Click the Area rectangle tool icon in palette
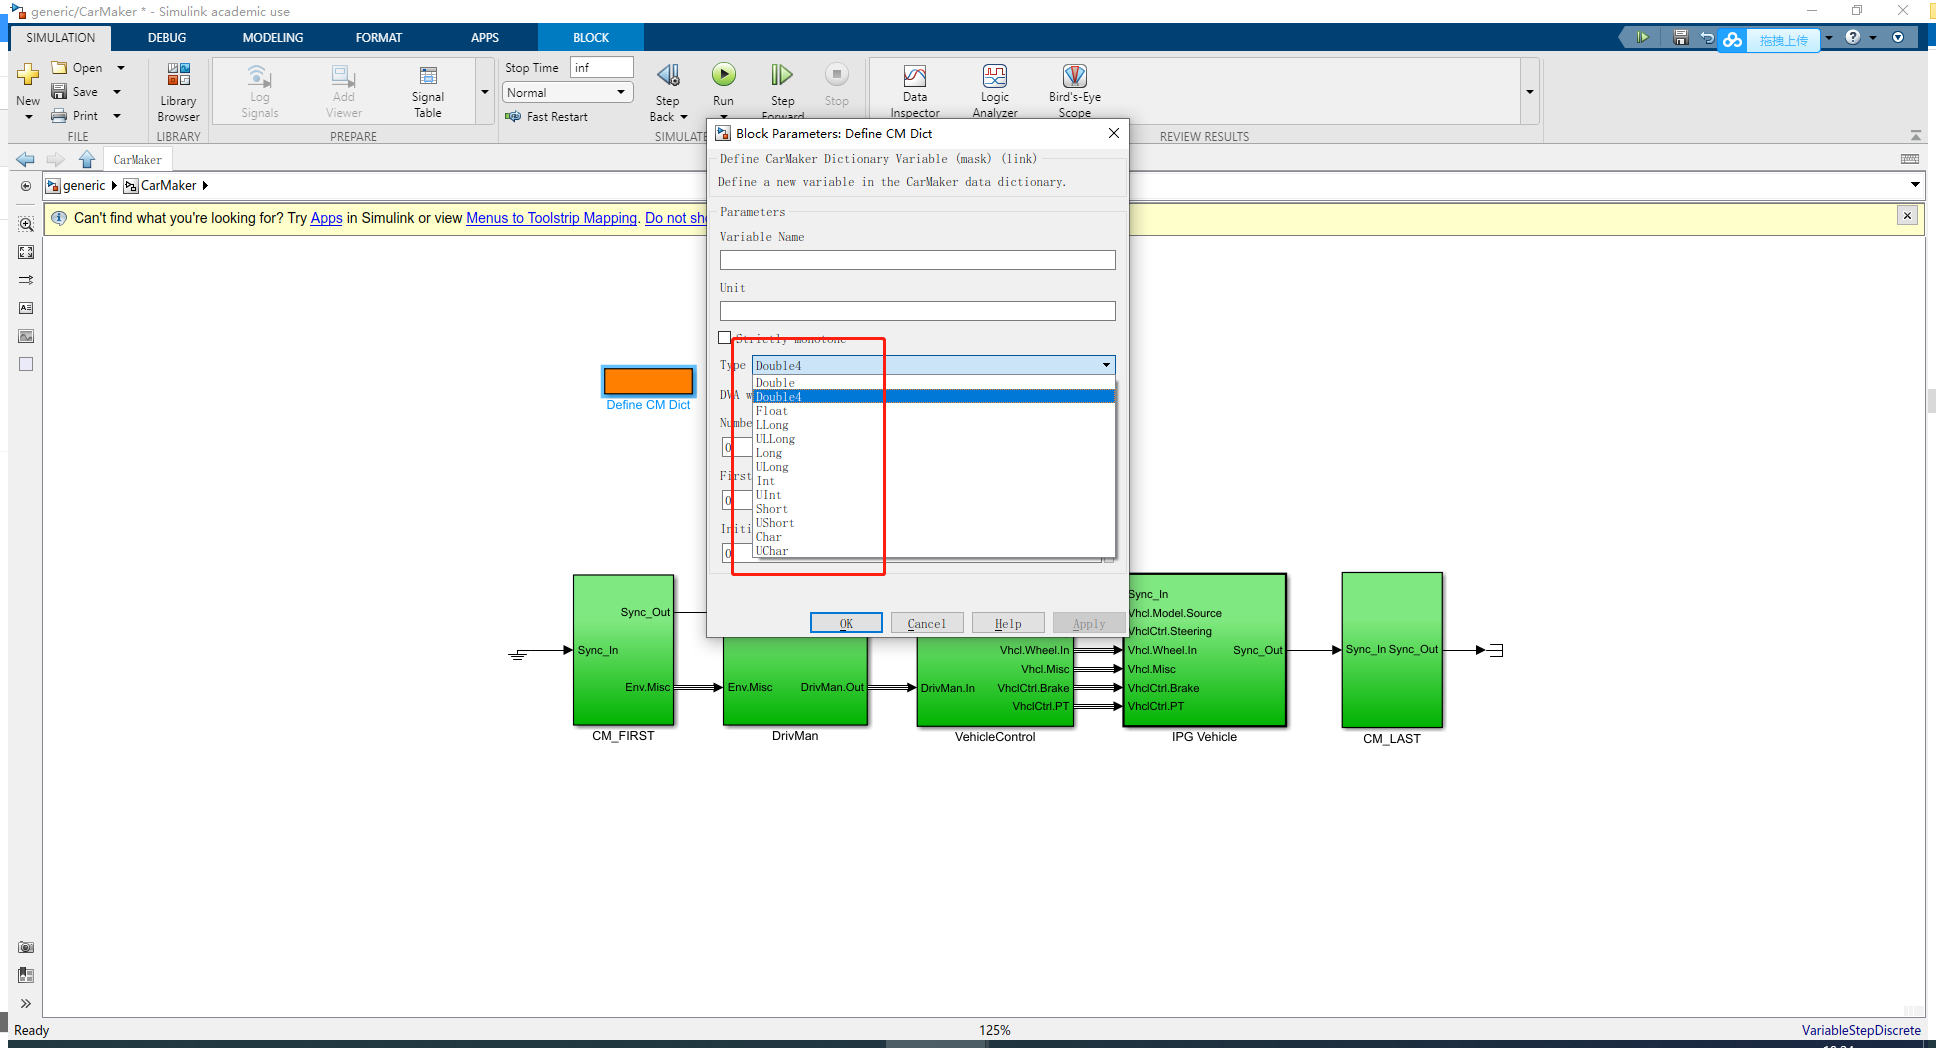Viewport: 1936px width, 1048px height. coord(26,364)
